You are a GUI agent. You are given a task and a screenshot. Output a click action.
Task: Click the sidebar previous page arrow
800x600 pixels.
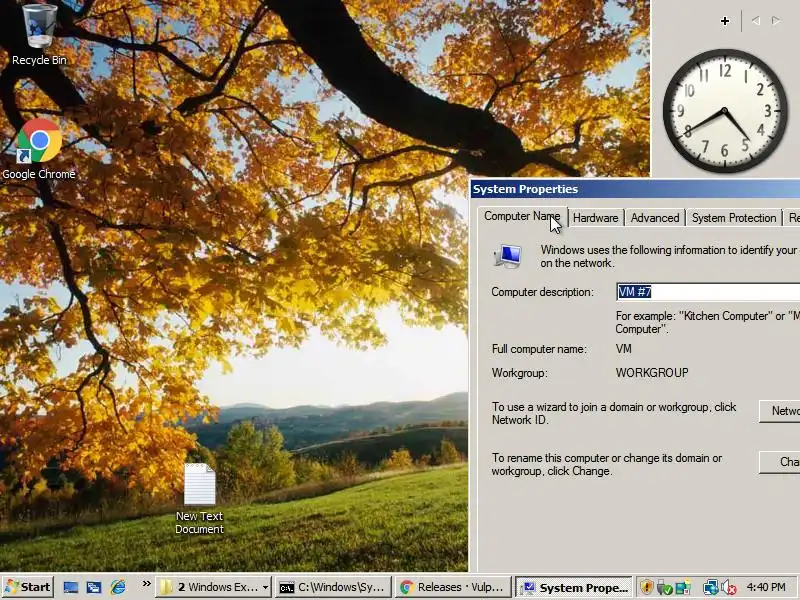[756, 21]
